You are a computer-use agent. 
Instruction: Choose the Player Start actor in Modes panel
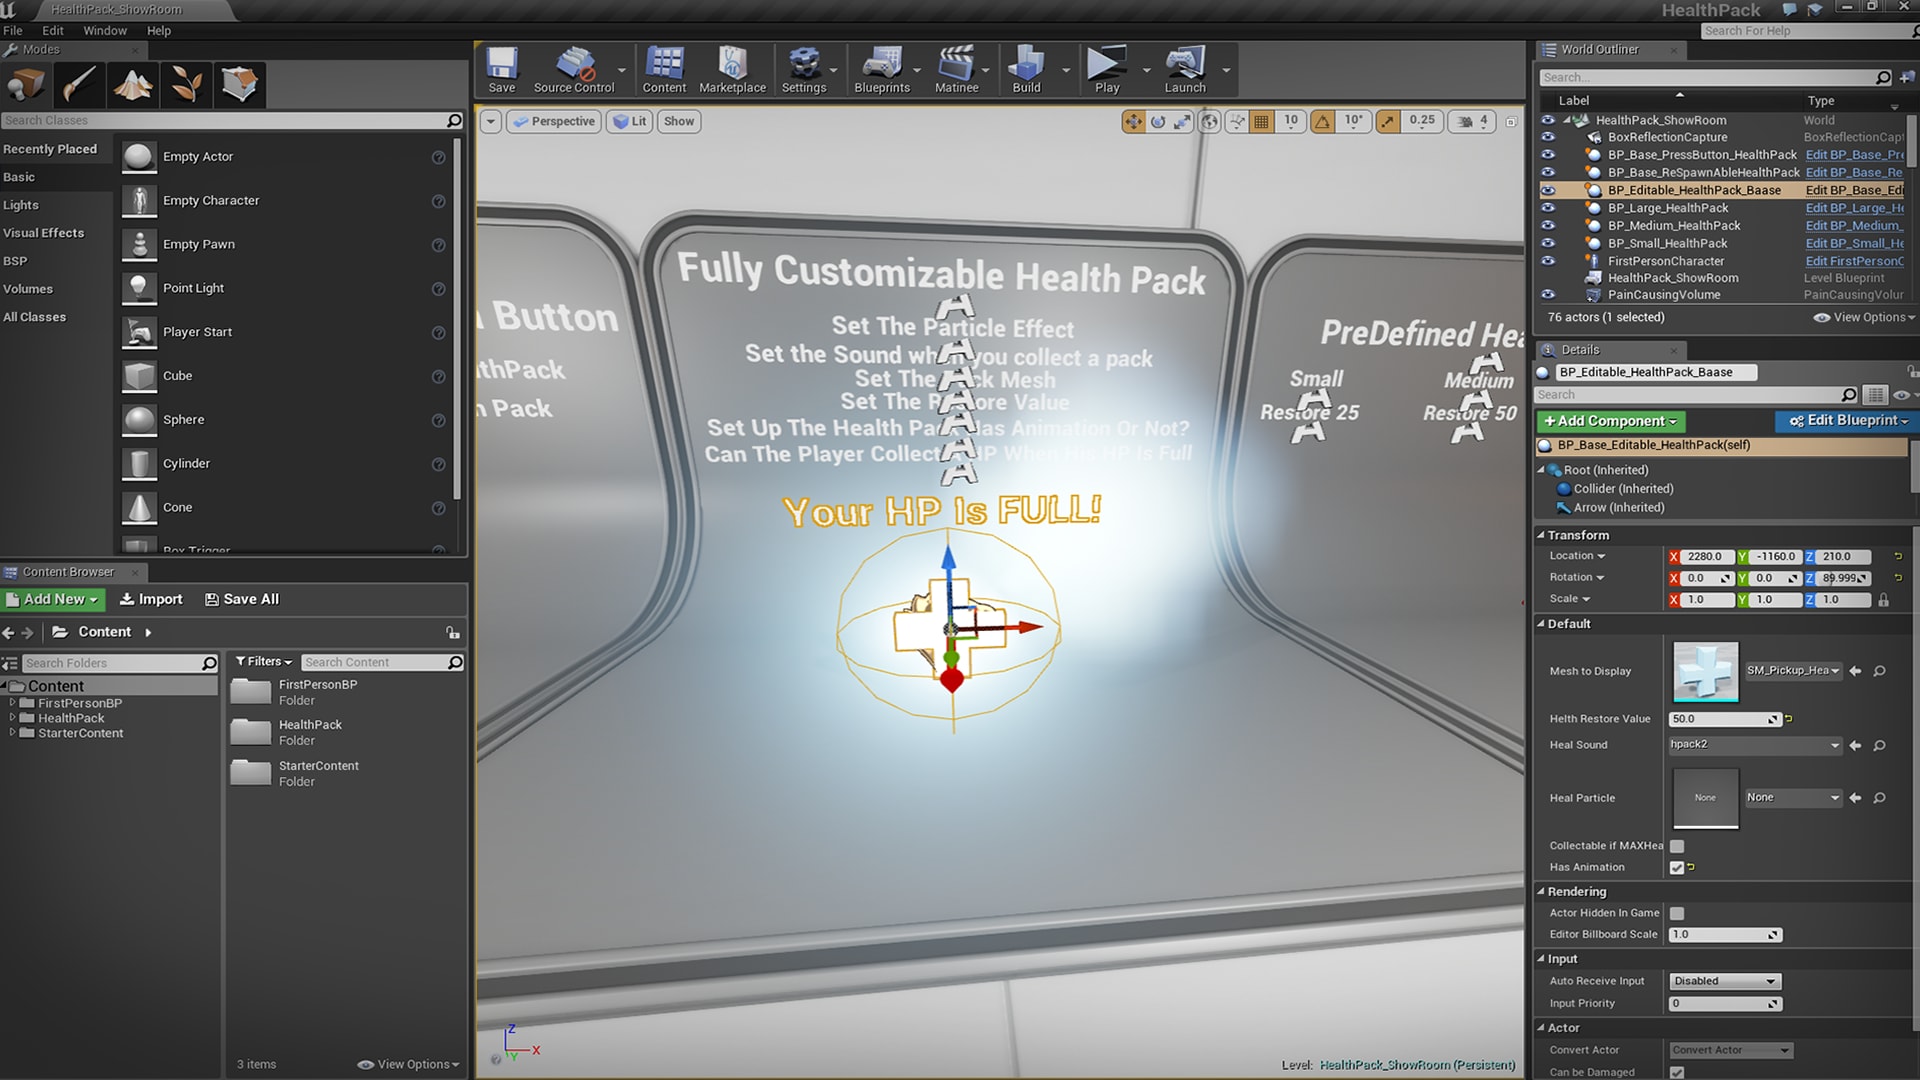[x=197, y=332]
